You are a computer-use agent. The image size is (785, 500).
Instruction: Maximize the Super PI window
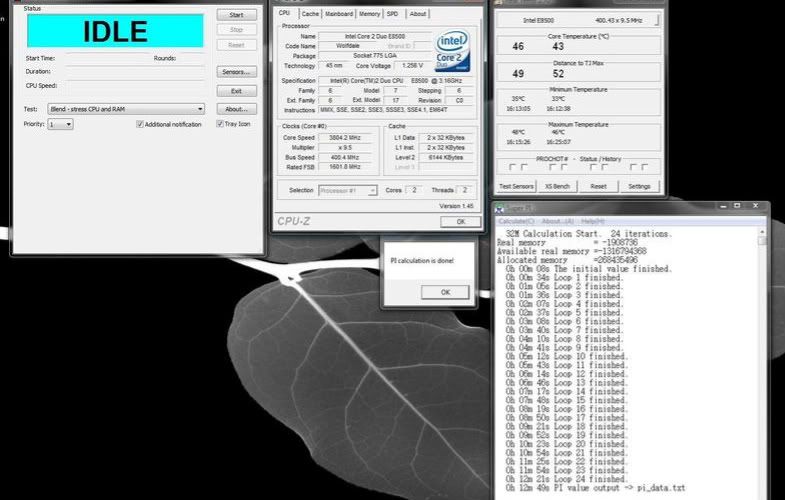click(737, 206)
